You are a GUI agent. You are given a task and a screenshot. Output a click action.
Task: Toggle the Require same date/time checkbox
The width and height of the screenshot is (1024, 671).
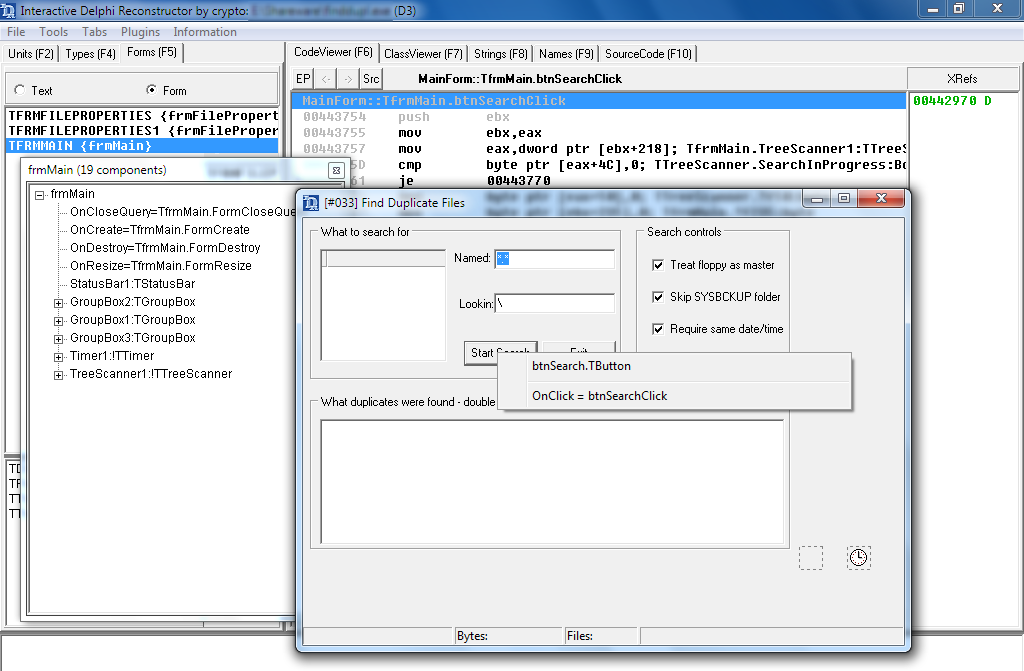pos(658,329)
